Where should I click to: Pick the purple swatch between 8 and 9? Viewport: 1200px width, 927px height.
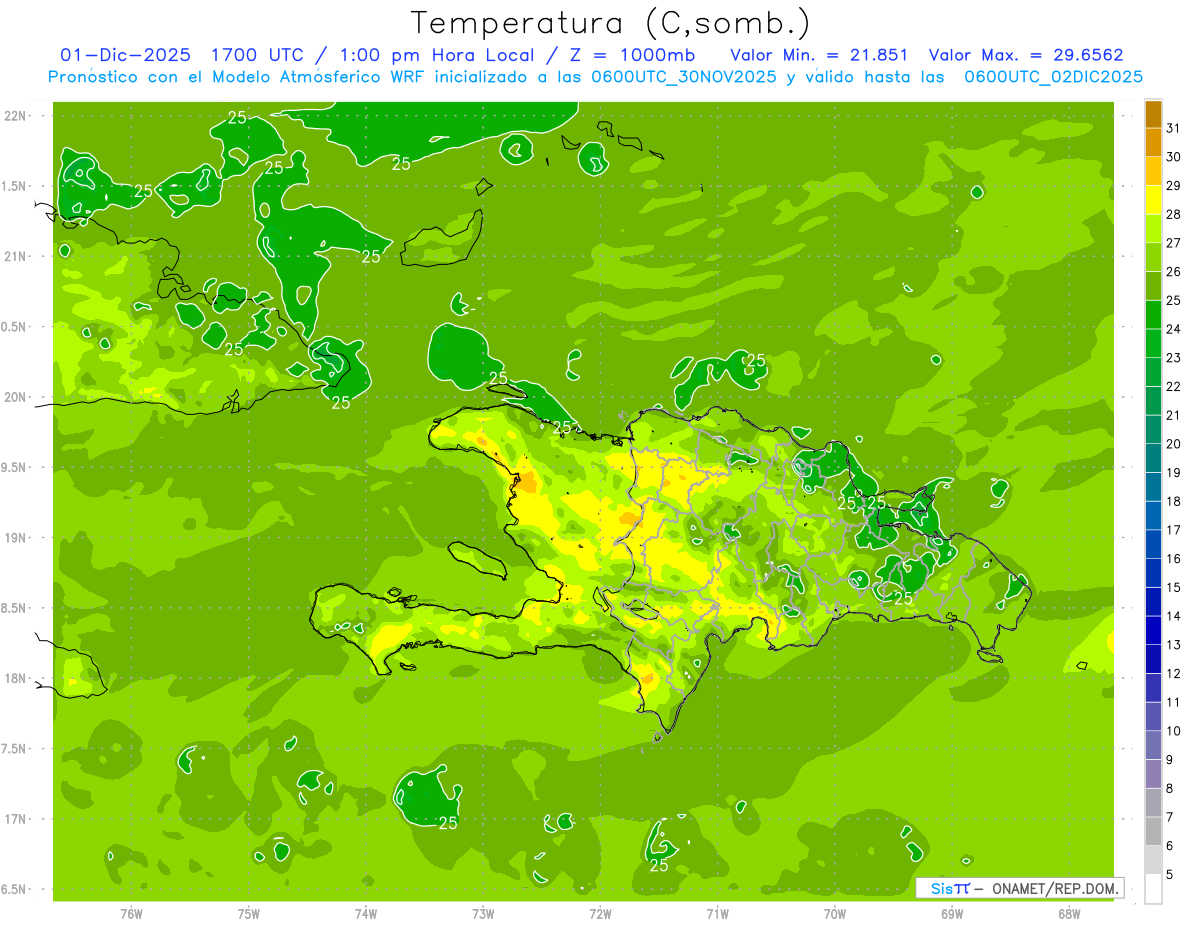click(1153, 774)
